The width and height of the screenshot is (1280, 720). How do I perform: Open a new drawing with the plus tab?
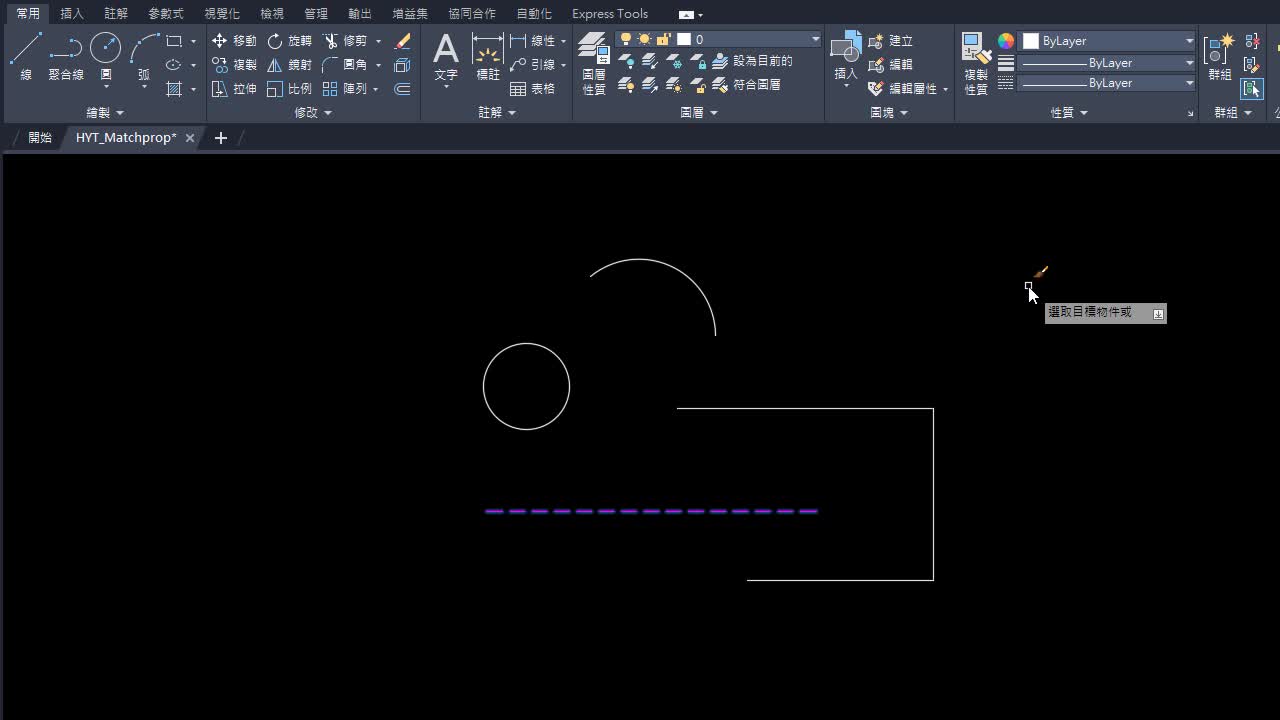tap(220, 137)
